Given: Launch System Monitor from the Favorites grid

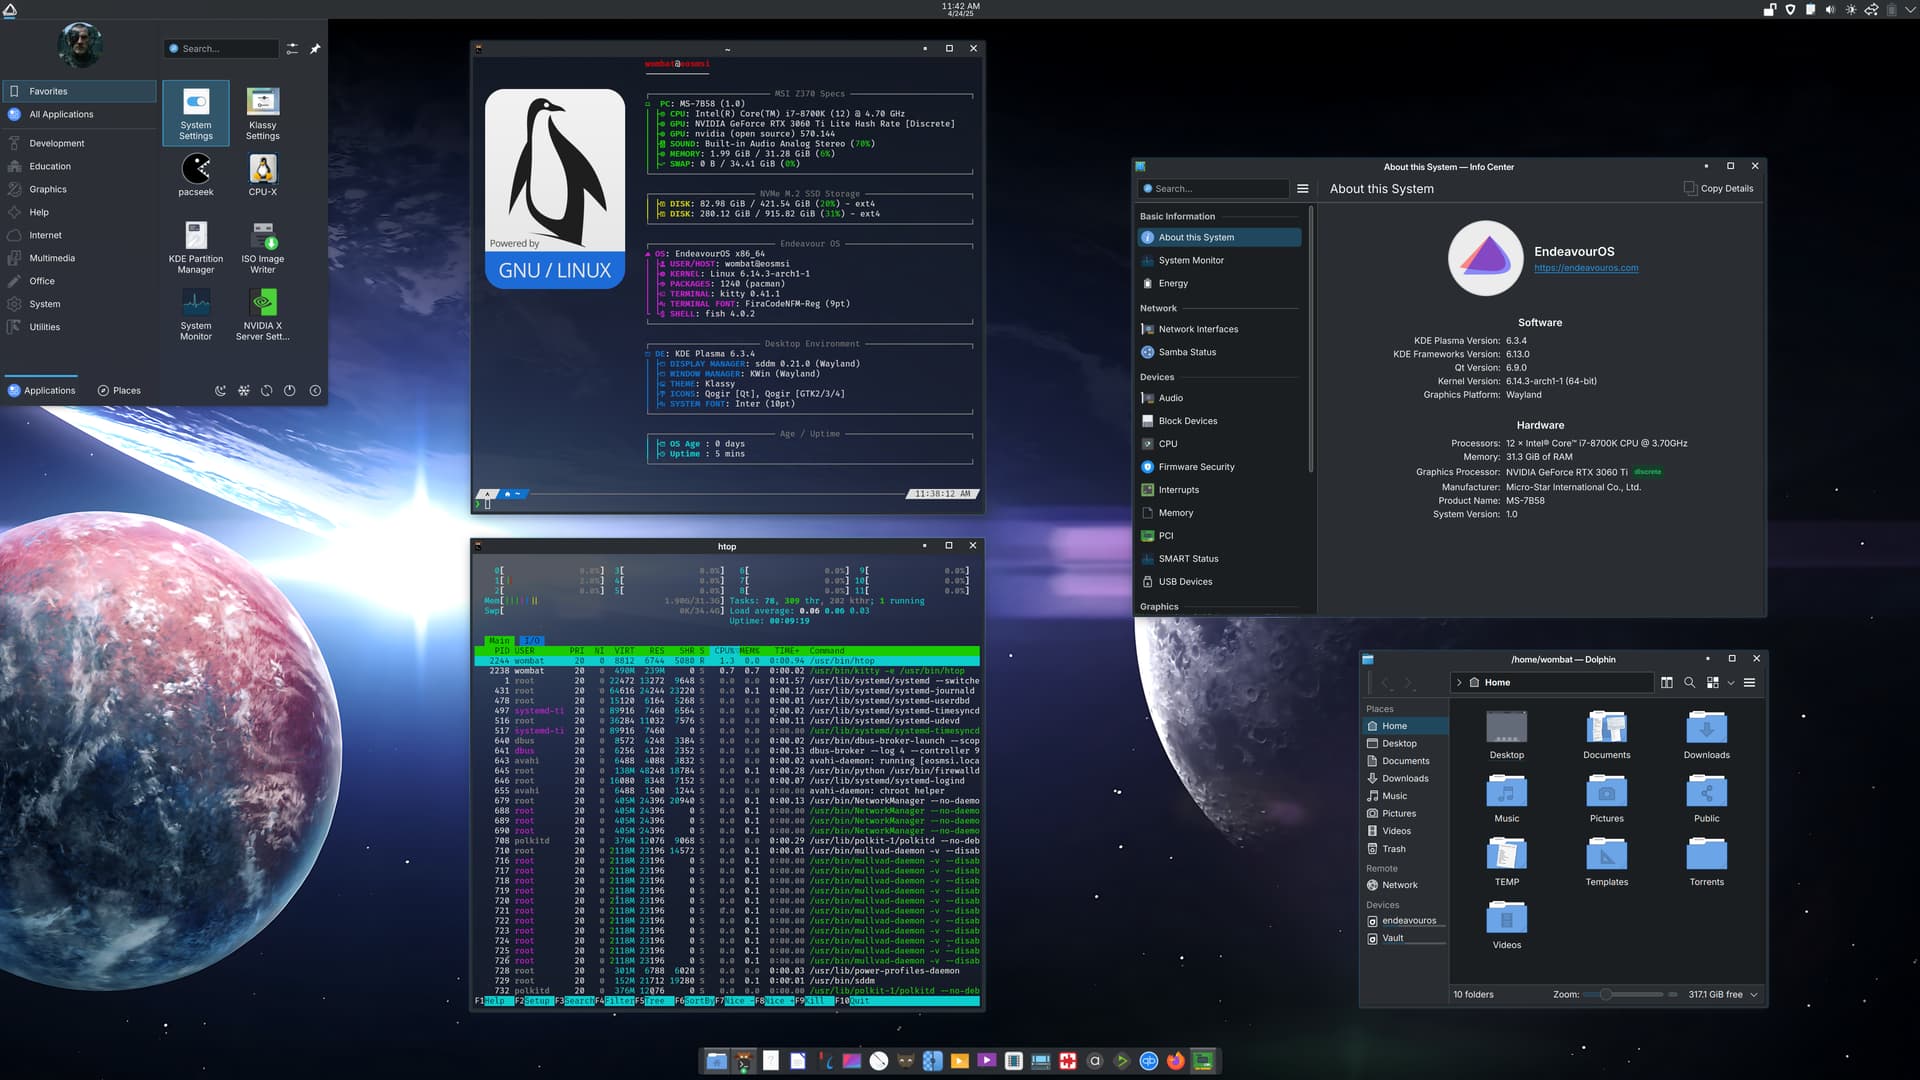Looking at the screenshot, I should coord(196,314).
